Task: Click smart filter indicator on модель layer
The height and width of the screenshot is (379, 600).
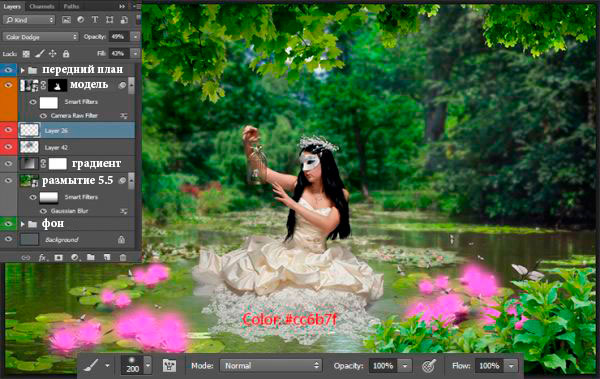Action: [122, 85]
